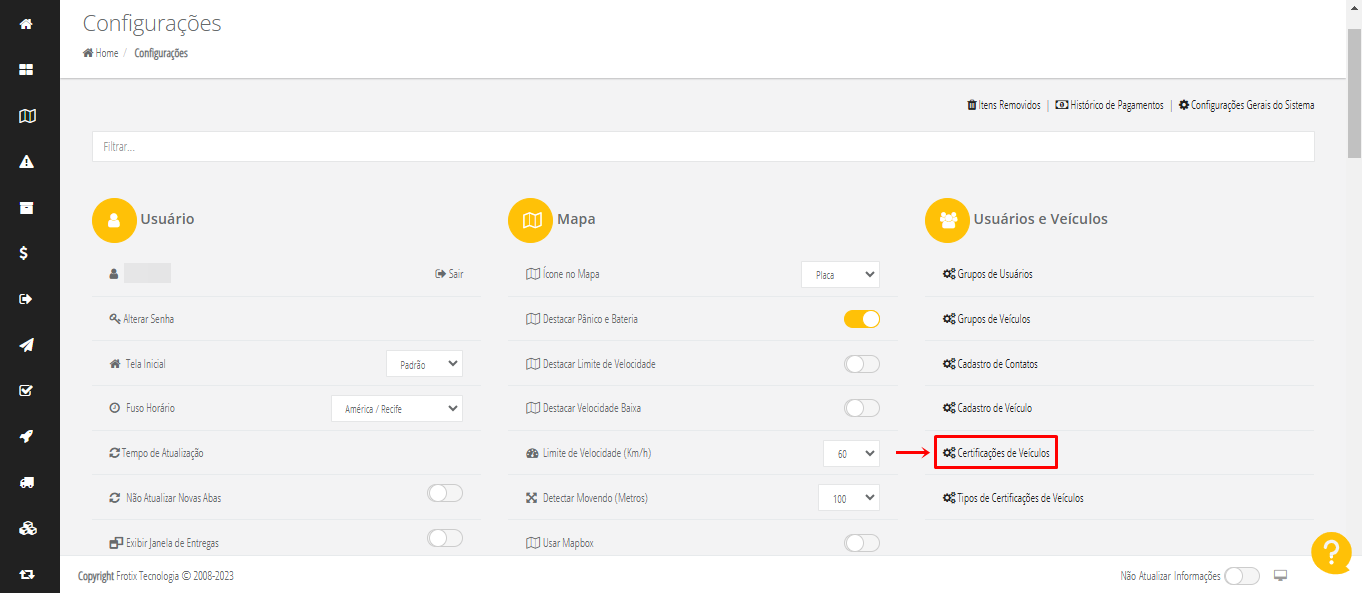Click the rocket icon in the sidebar
The height and width of the screenshot is (593, 1362).
click(x=27, y=436)
